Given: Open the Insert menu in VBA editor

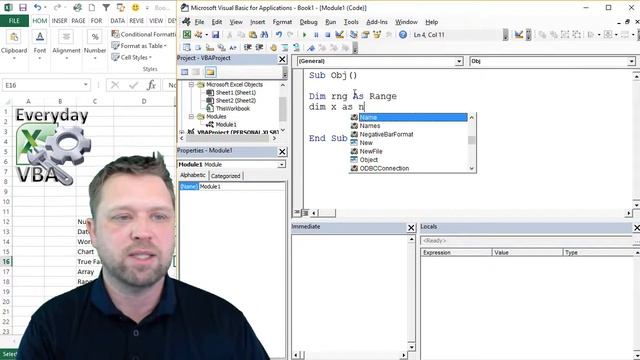Looking at the screenshot, I should tap(258, 22).
